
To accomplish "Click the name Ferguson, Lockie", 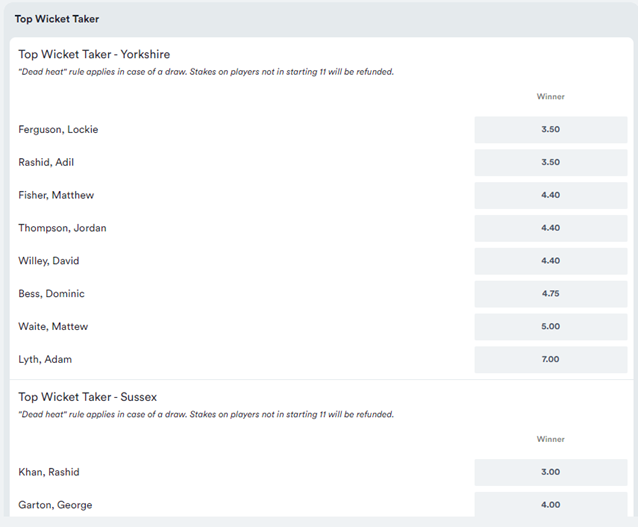I will point(58,130).
